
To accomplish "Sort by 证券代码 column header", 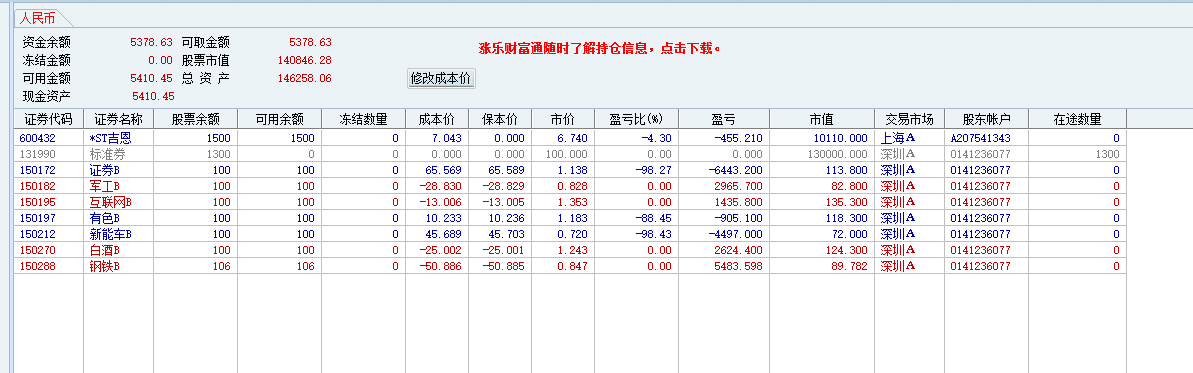I will 49,120.
